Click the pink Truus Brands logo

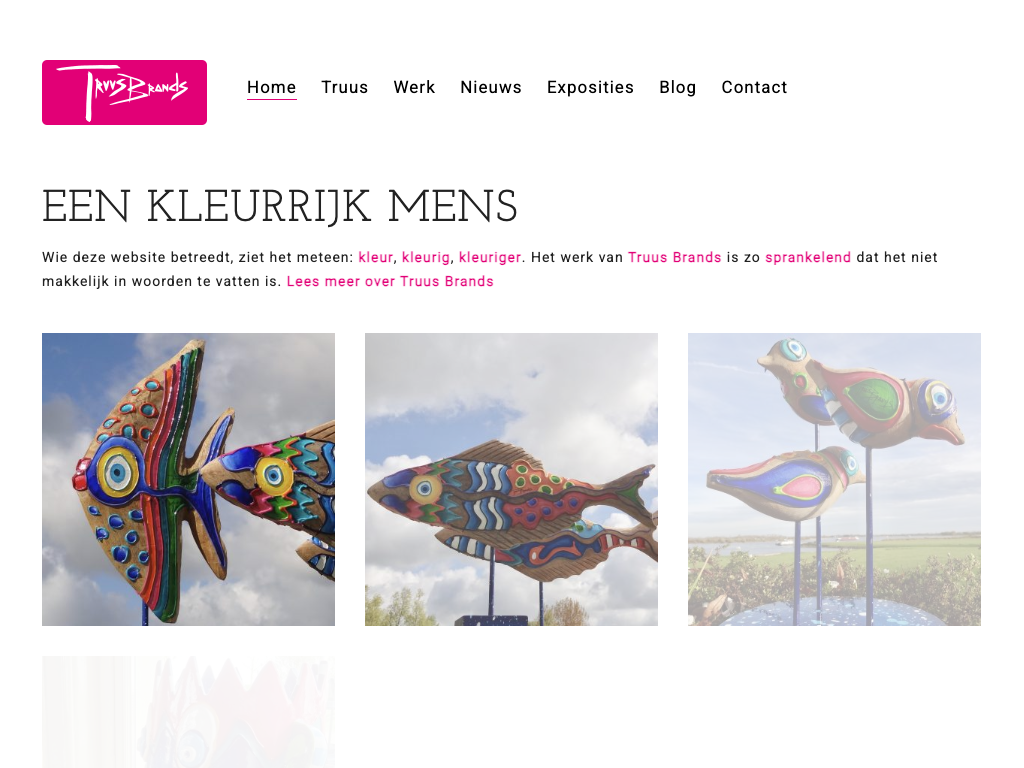[x=124, y=92]
